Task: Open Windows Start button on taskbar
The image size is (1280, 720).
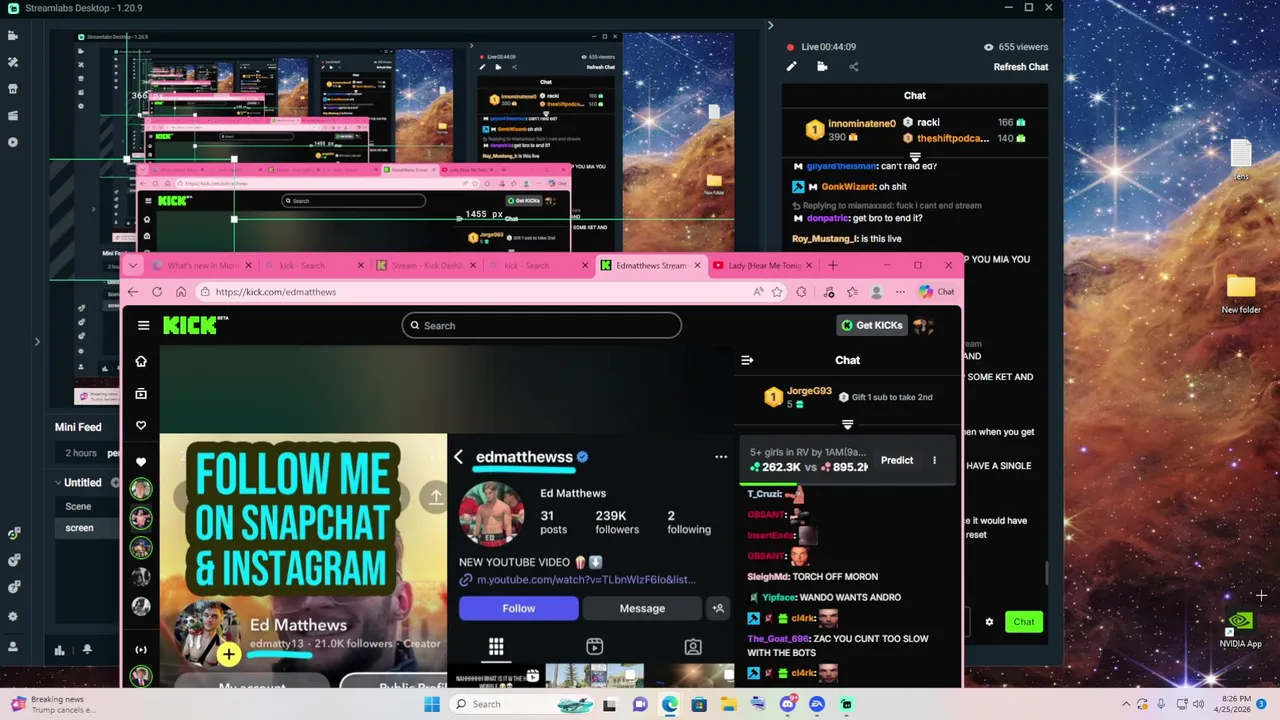Action: (x=431, y=704)
